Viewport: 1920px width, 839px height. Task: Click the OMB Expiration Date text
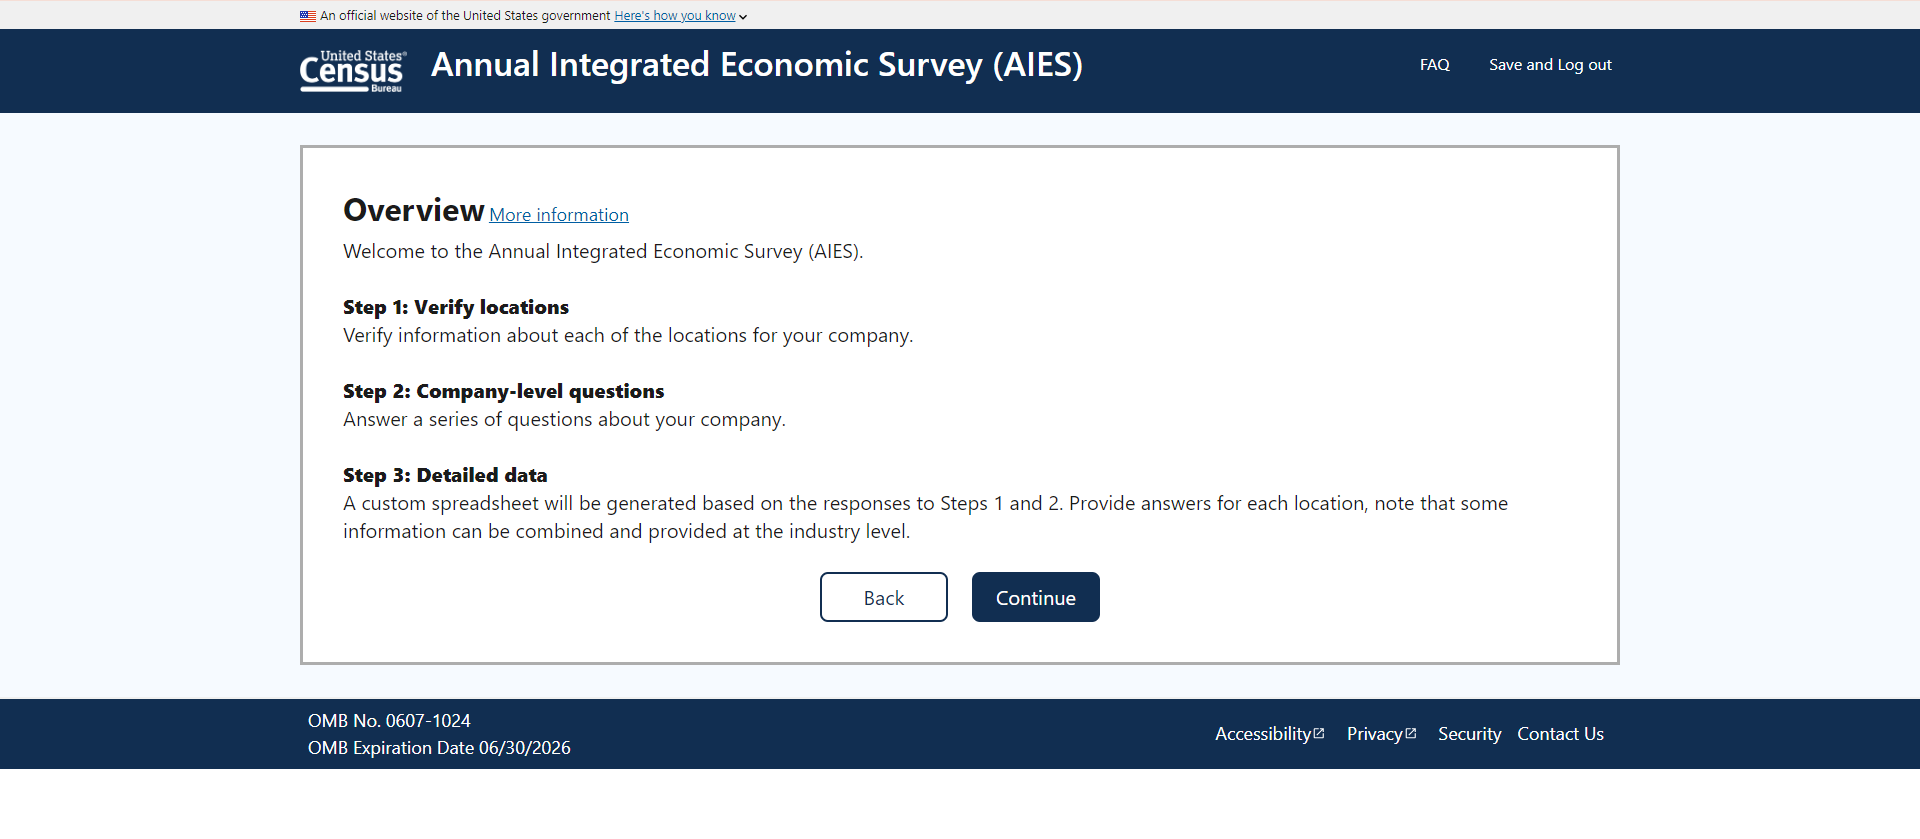(x=439, y=748)
